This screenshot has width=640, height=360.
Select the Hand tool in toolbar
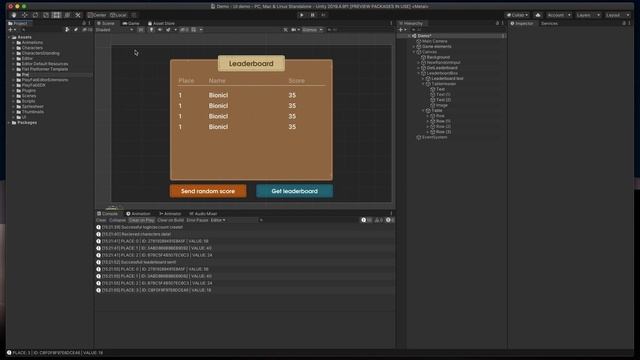point(14,15)
